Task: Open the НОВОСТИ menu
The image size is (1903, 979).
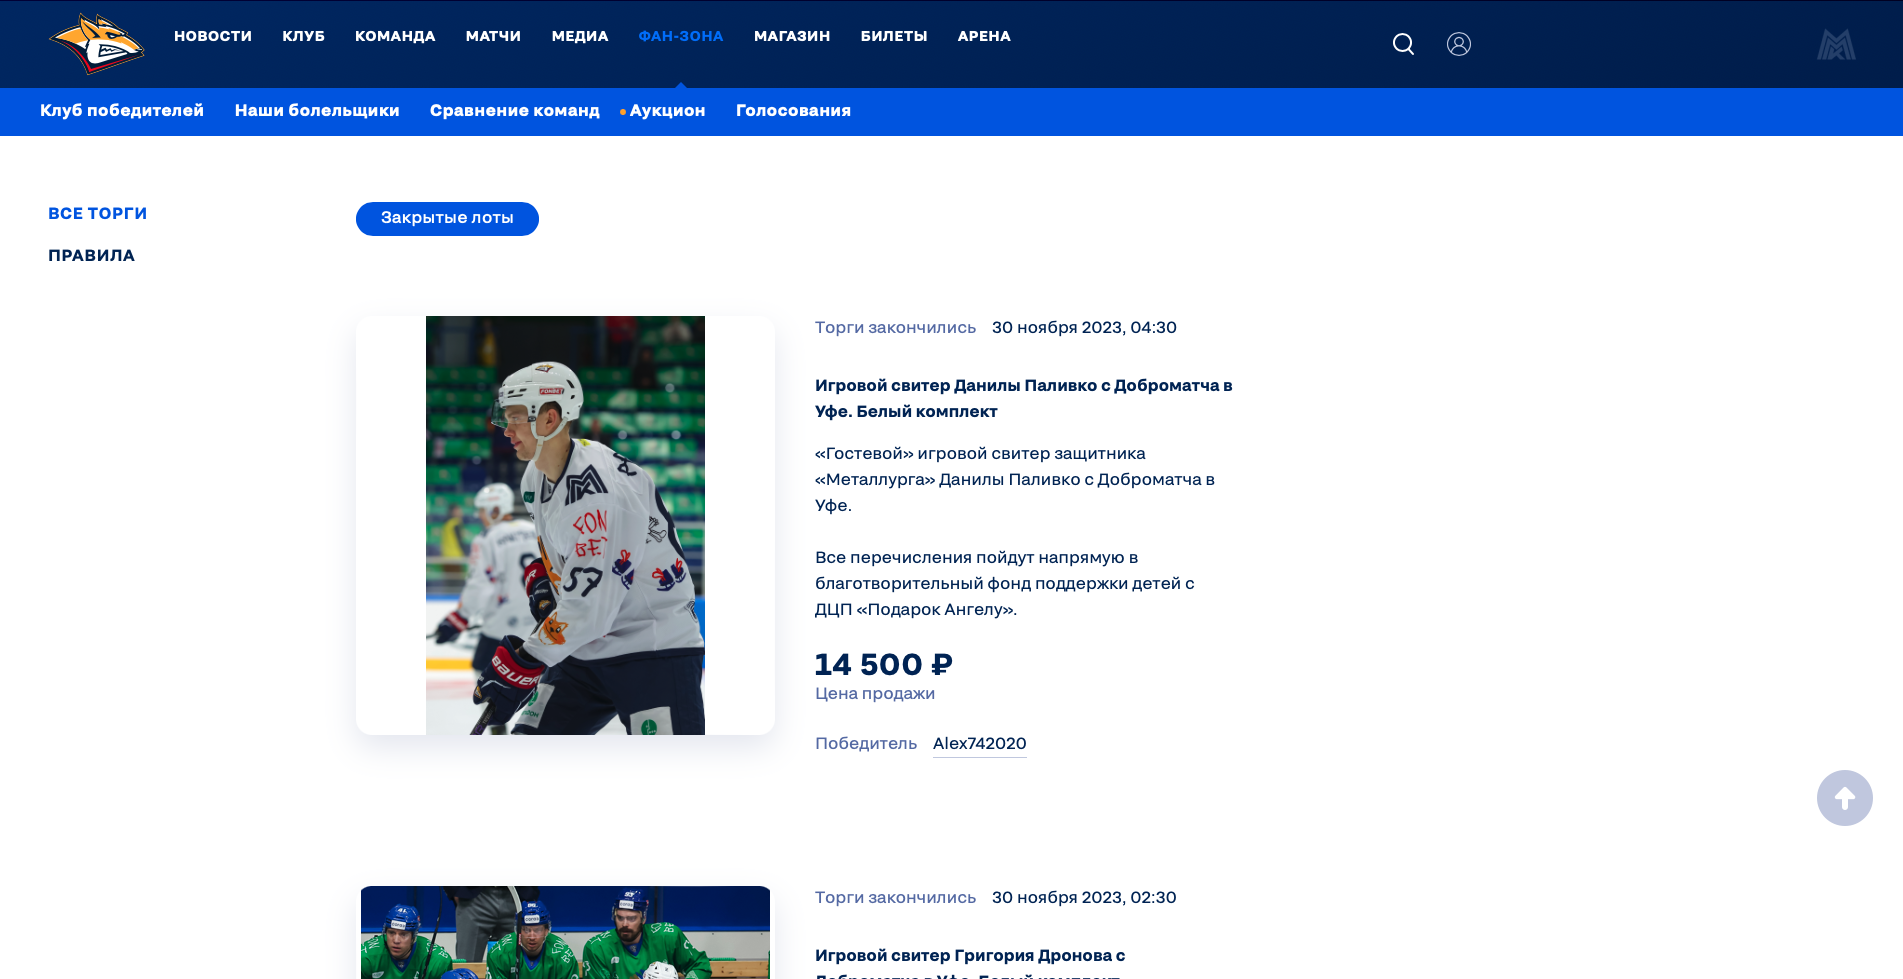Action: coord(213,36)
